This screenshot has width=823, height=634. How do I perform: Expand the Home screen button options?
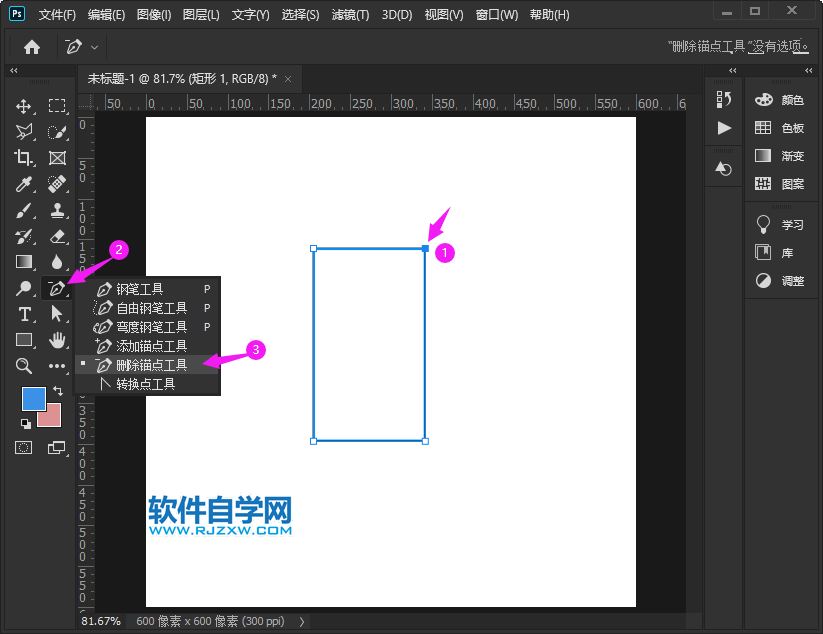[x=93, y=46]
